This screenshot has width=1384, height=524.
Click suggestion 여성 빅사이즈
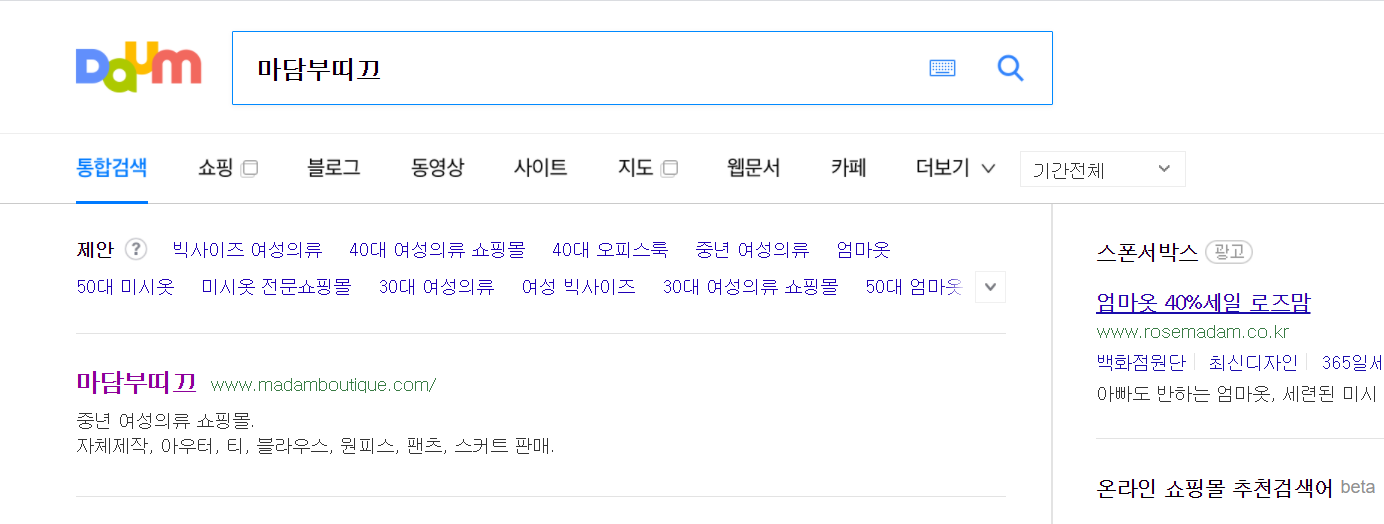[x=579, y=287]
